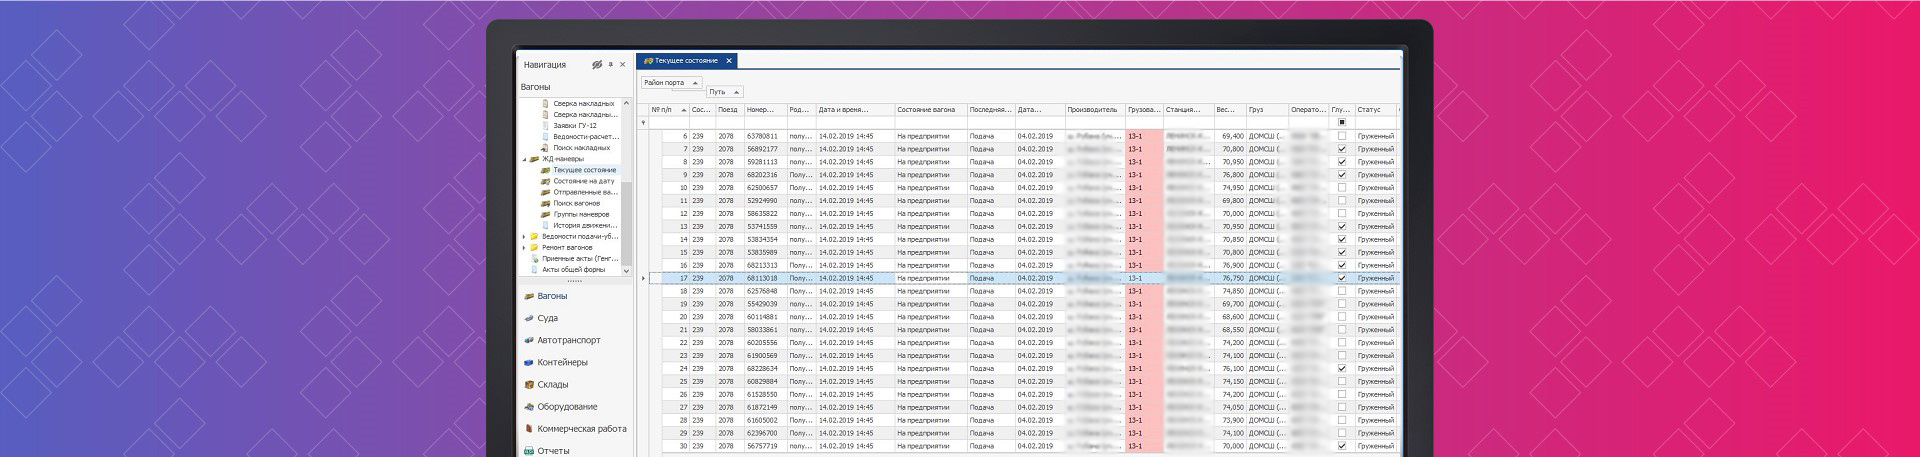The width and height of the screenshot is (1920, 457).
Task: Click the hide-eye icon in Навигация header
Action: point(596,64)
